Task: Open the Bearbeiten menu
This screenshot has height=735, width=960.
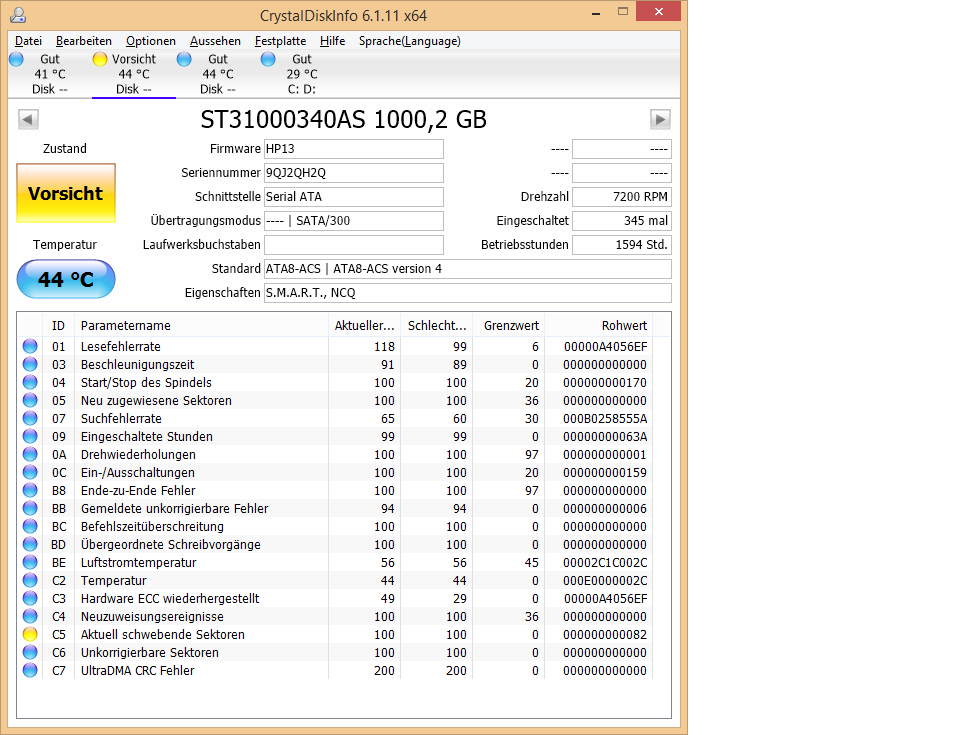Action: click(84, 41)
